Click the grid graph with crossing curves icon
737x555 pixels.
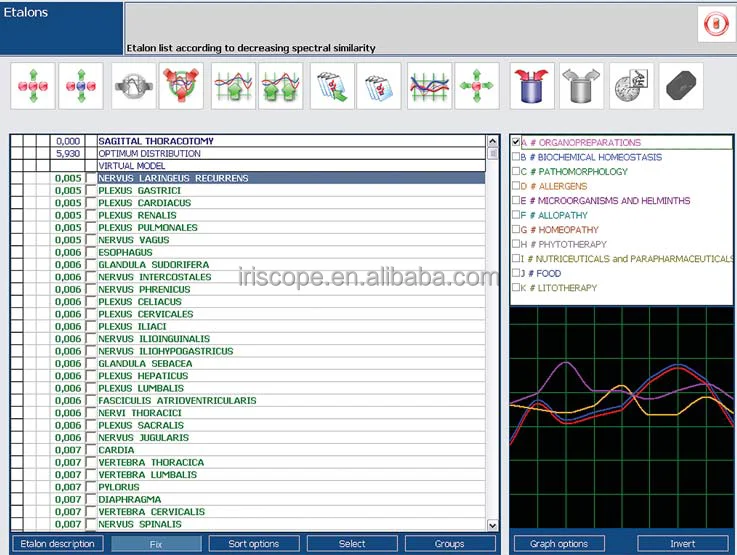(428, 87)
